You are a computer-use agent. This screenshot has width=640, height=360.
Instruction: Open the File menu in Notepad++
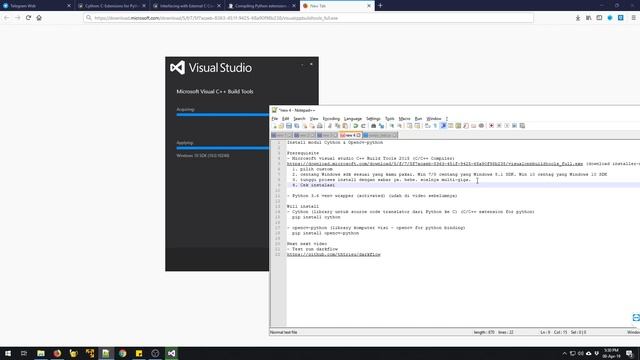pyautogui.click(x=275, y=119)
